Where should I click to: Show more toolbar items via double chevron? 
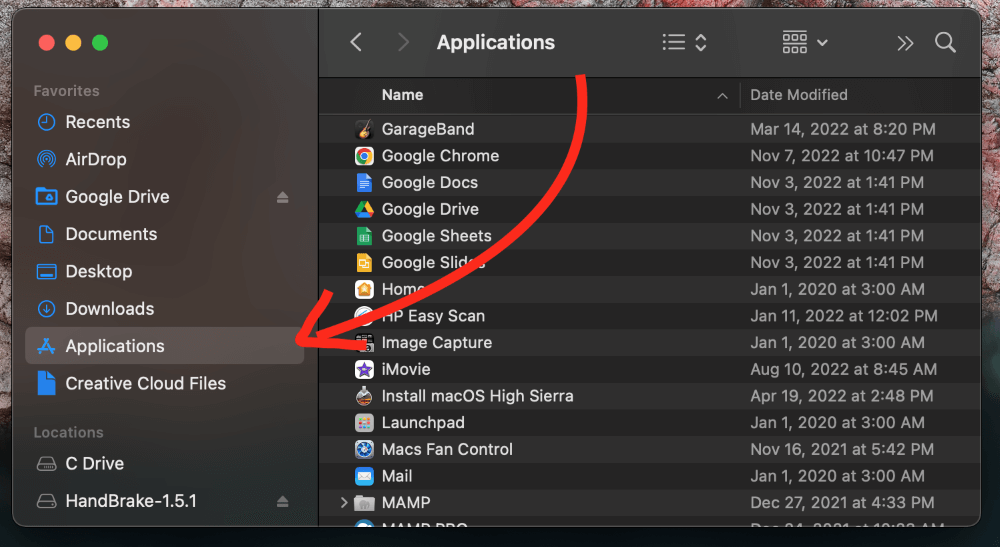[x=905, y=43]
